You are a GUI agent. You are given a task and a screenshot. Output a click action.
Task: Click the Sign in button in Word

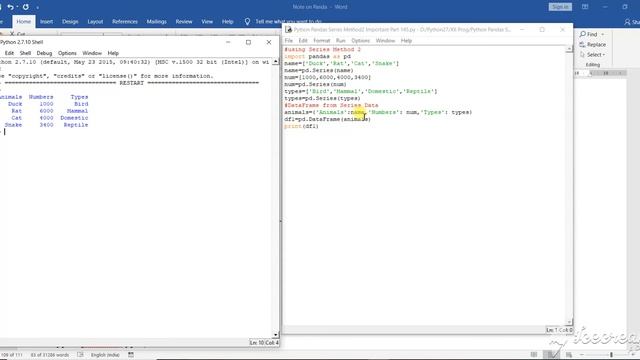(560, 7)
